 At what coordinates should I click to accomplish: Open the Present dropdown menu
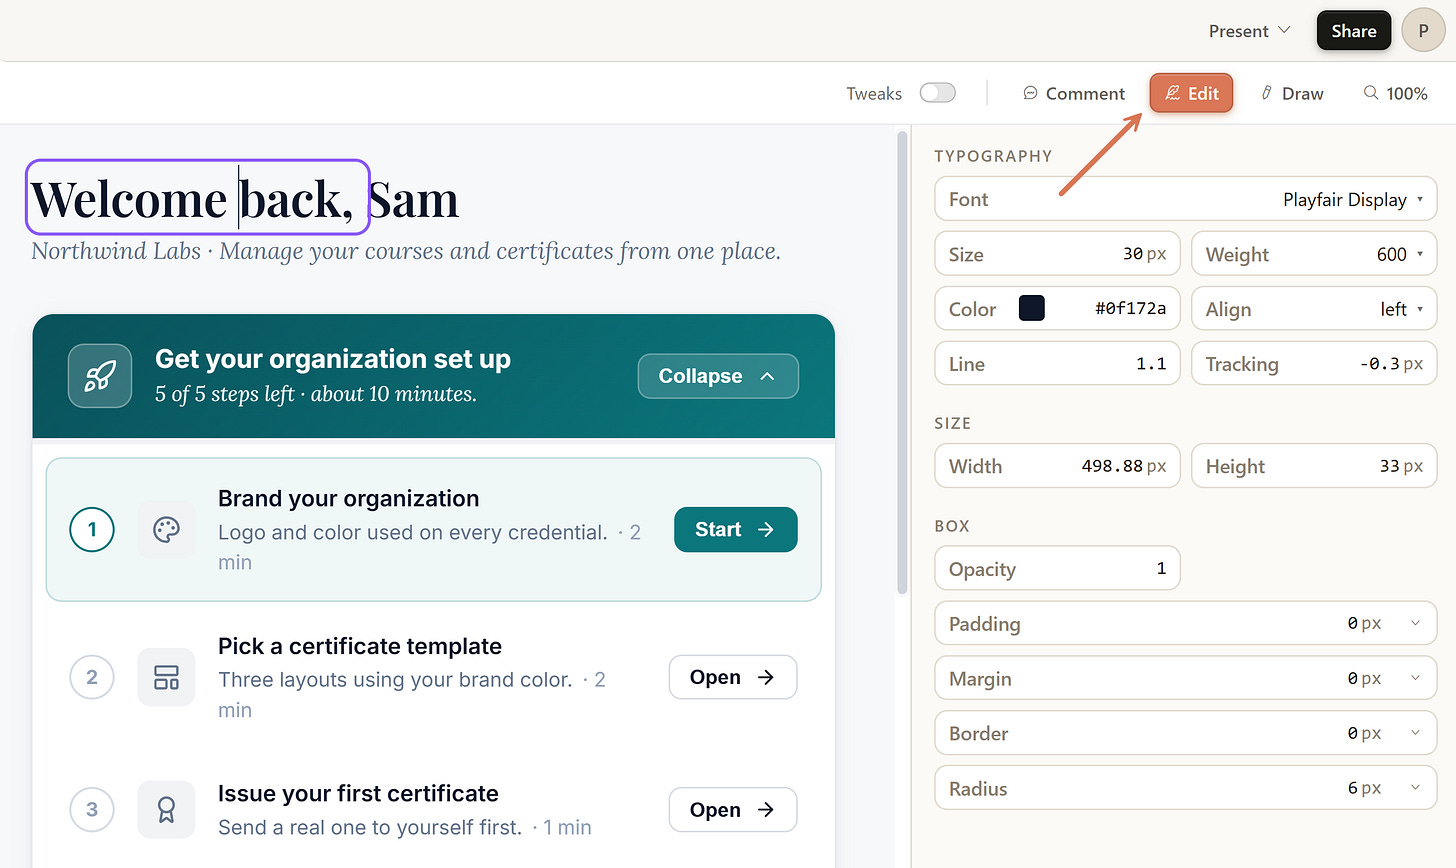coord(1249,31)
